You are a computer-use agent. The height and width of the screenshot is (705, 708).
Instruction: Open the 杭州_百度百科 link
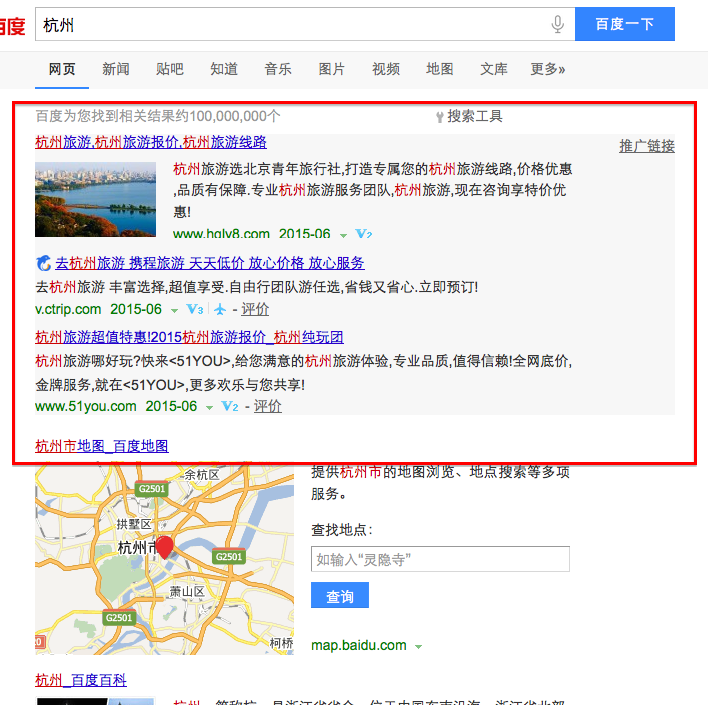pyautogui.click(x=81, y=681)
